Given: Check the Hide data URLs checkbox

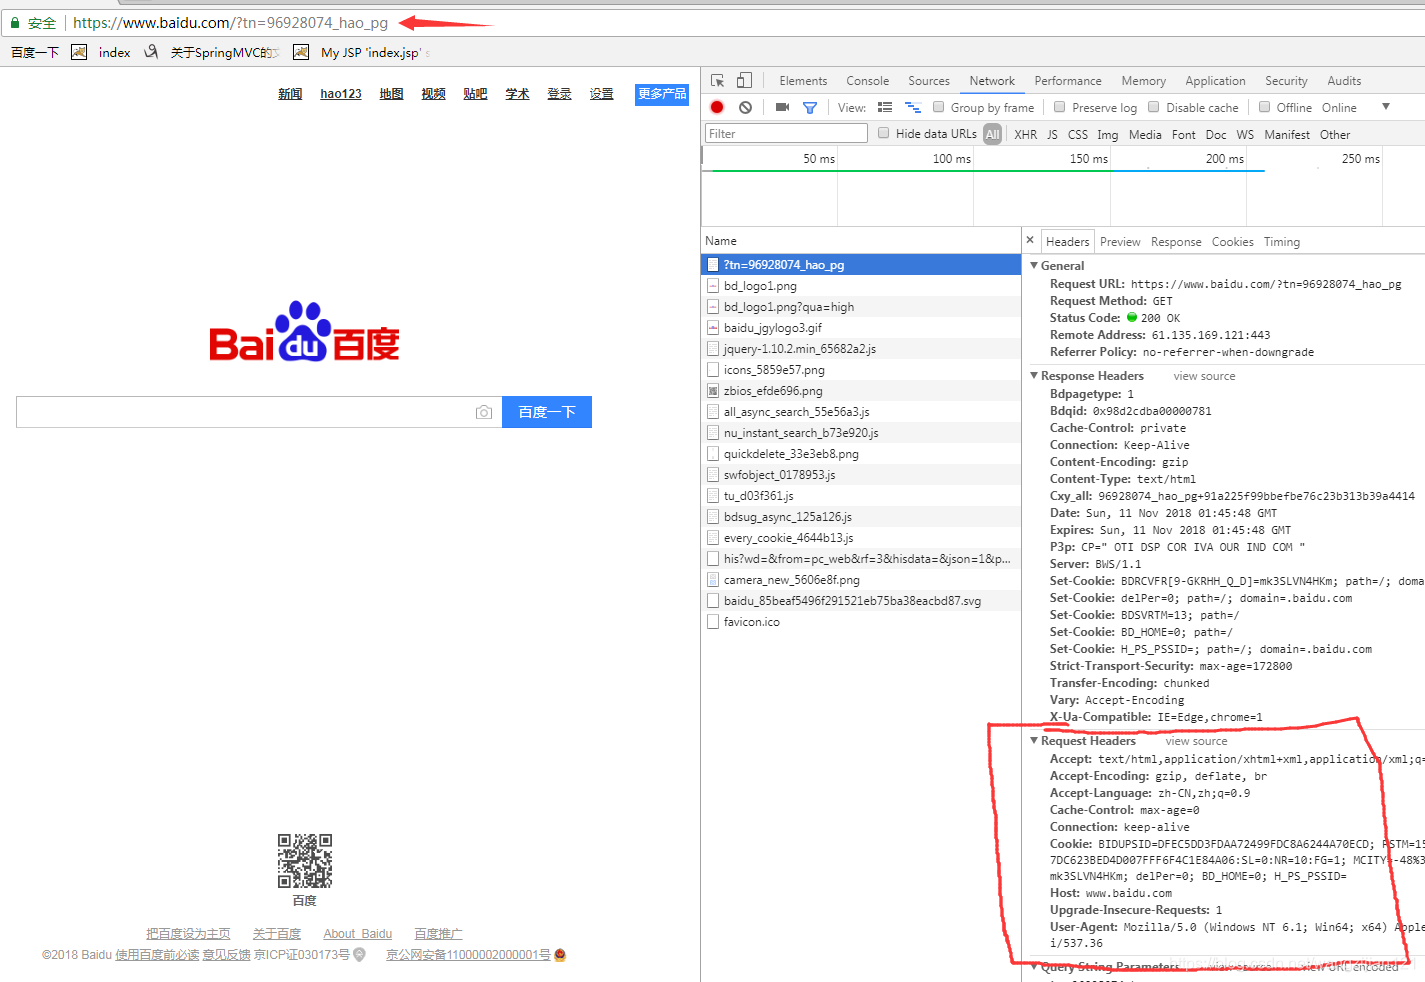Looking at the screenshot, I should click(x=883, y=133).
